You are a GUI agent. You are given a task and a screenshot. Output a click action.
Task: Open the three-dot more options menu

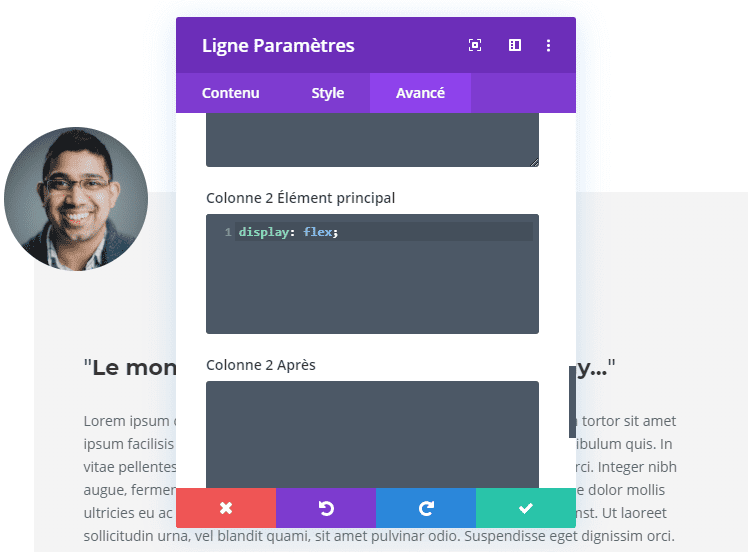(x=549, y=45)
